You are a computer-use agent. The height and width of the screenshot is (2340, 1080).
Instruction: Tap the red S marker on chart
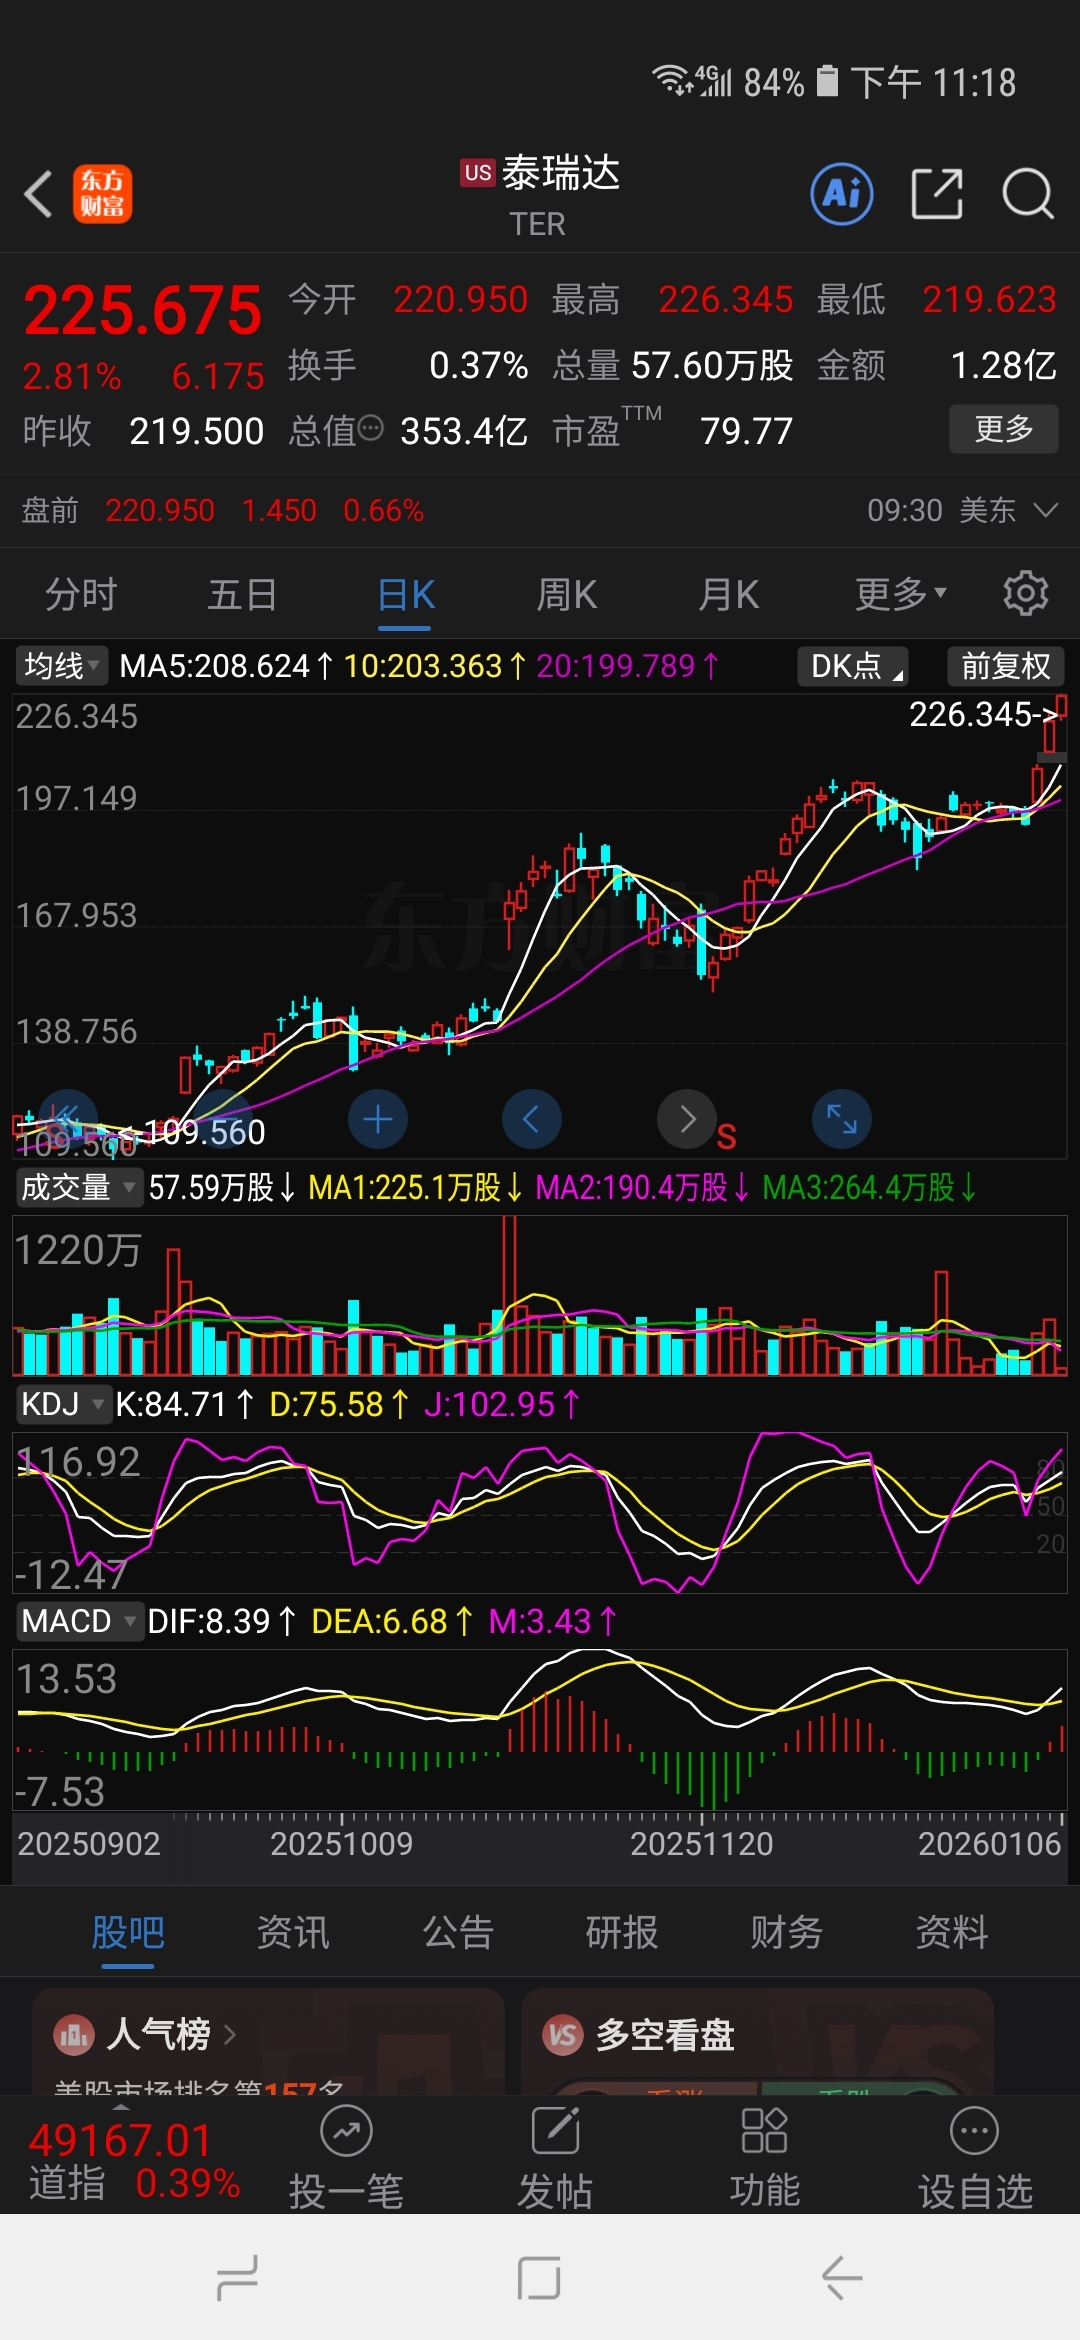pyautogui.click(x=727, y=1137)
